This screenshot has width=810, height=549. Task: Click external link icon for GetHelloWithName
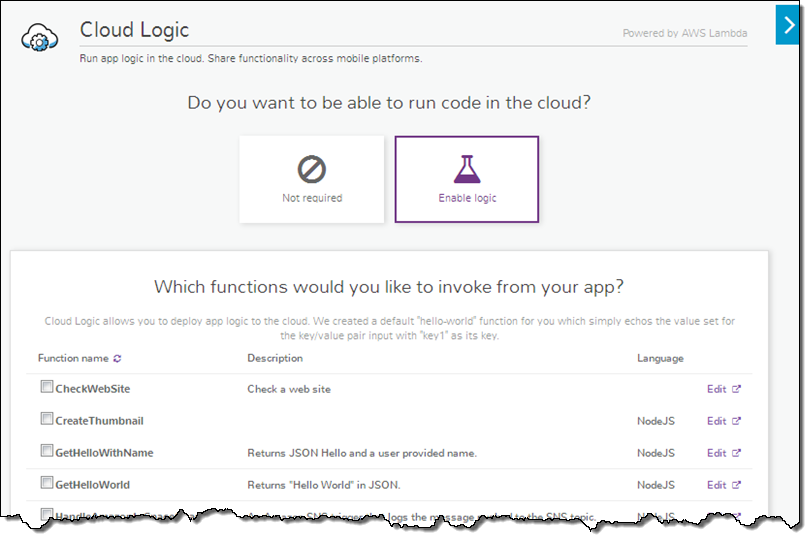pyautogui.click(x=737, y=453)
